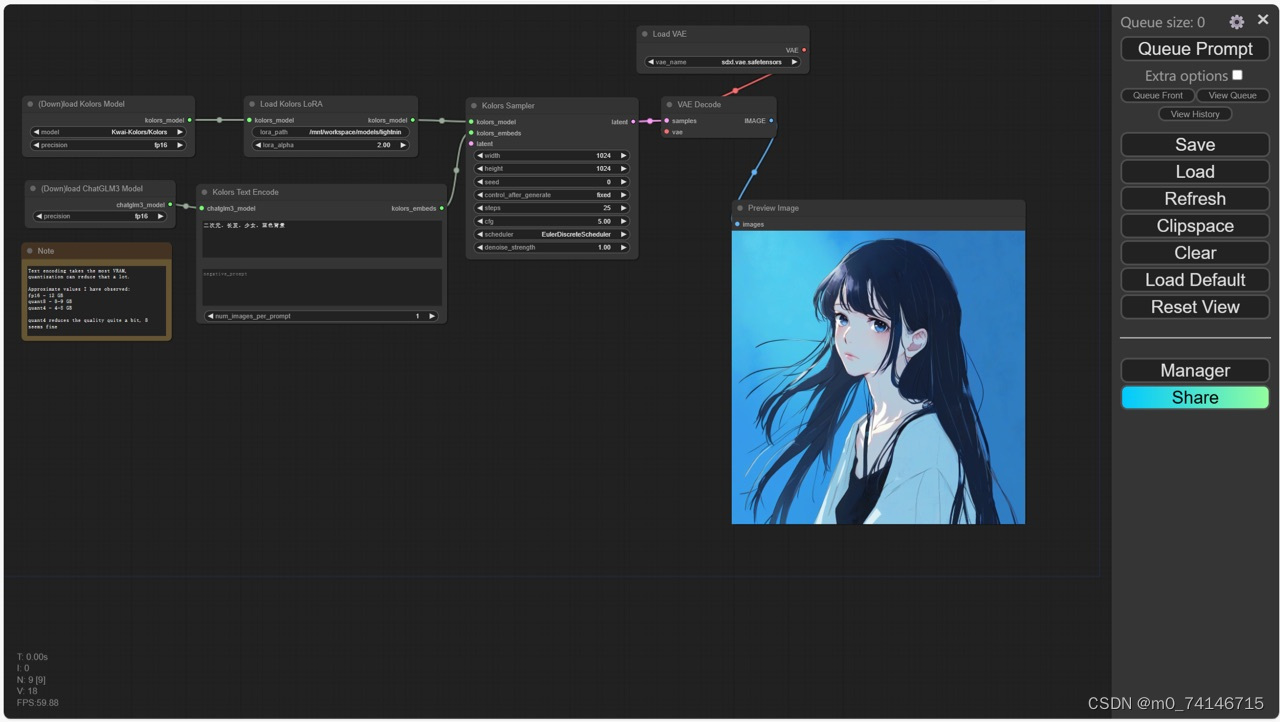Click the VAE output port on Load VAE
The width and height of the screenshot is (1280, 722).
point(804,50)
